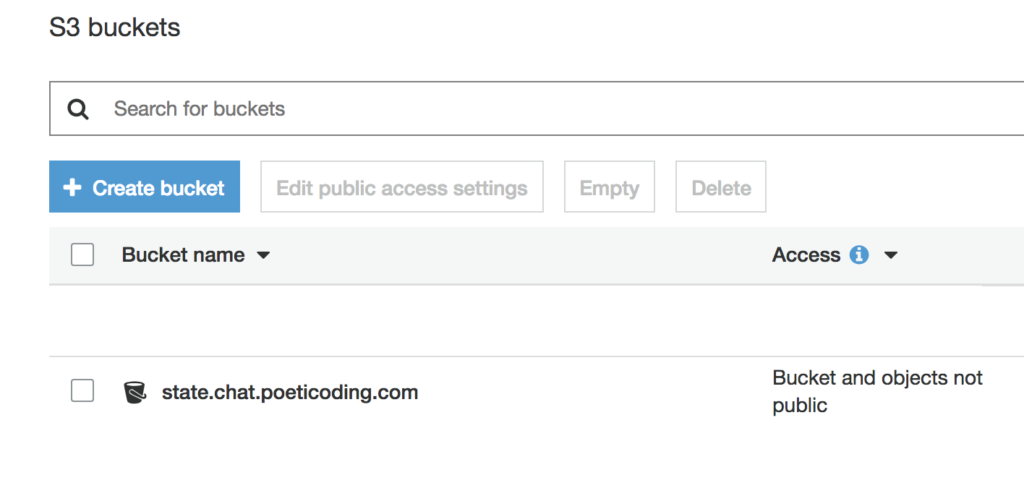Screen dimensions: 1024x496
Task: Open the state.chat.poeticoding.com bucket link
Action: (290, 392)
